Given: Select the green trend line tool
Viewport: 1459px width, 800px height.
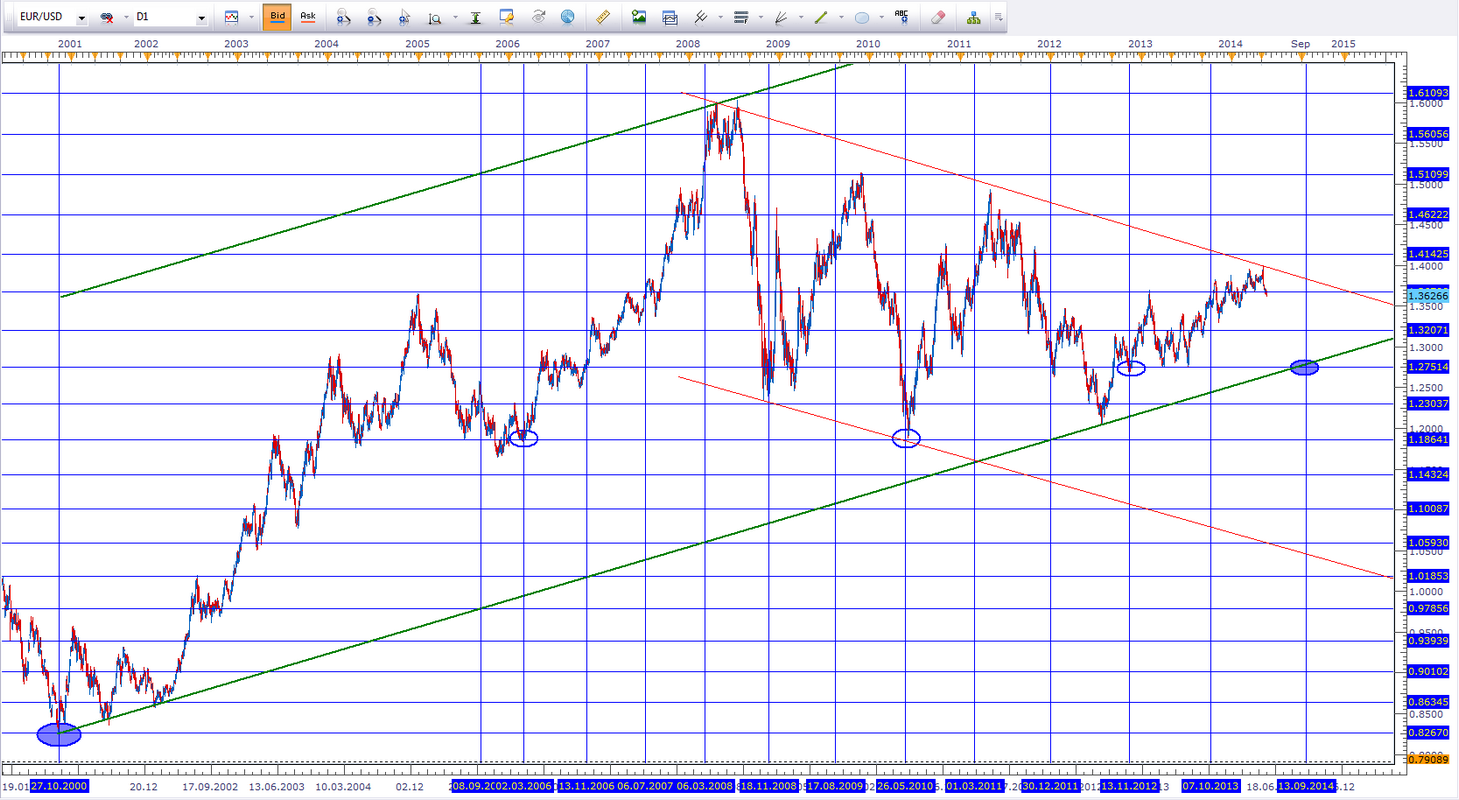Looking at the screenshot, I should (x=819, y=17).
